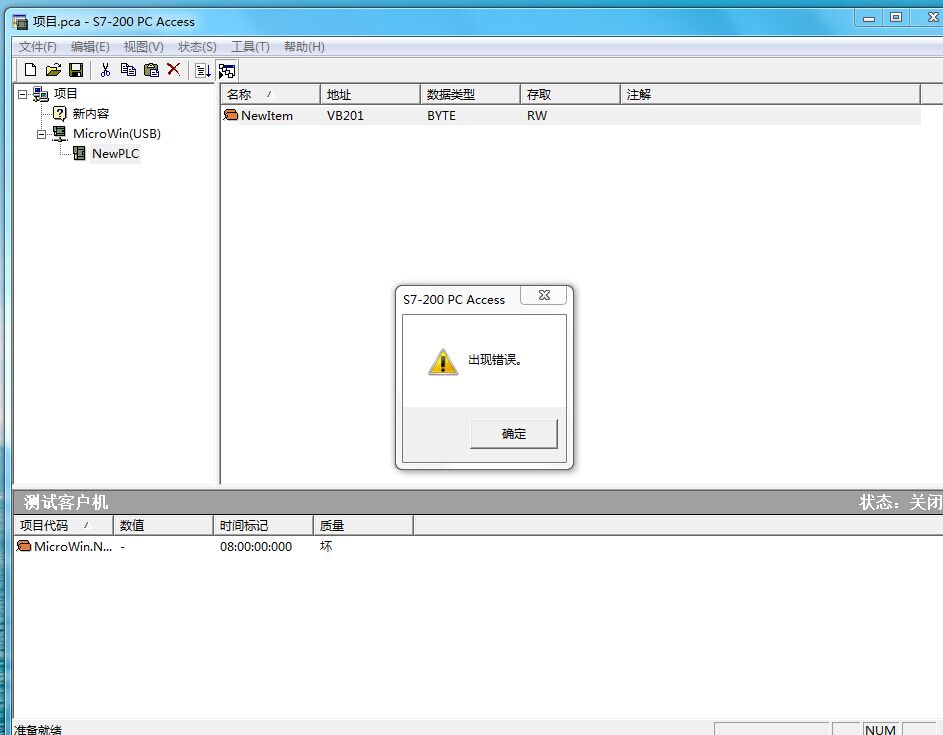Sort items by 名称 column header
Screen dimensions: 943x735
click(270, 94)
